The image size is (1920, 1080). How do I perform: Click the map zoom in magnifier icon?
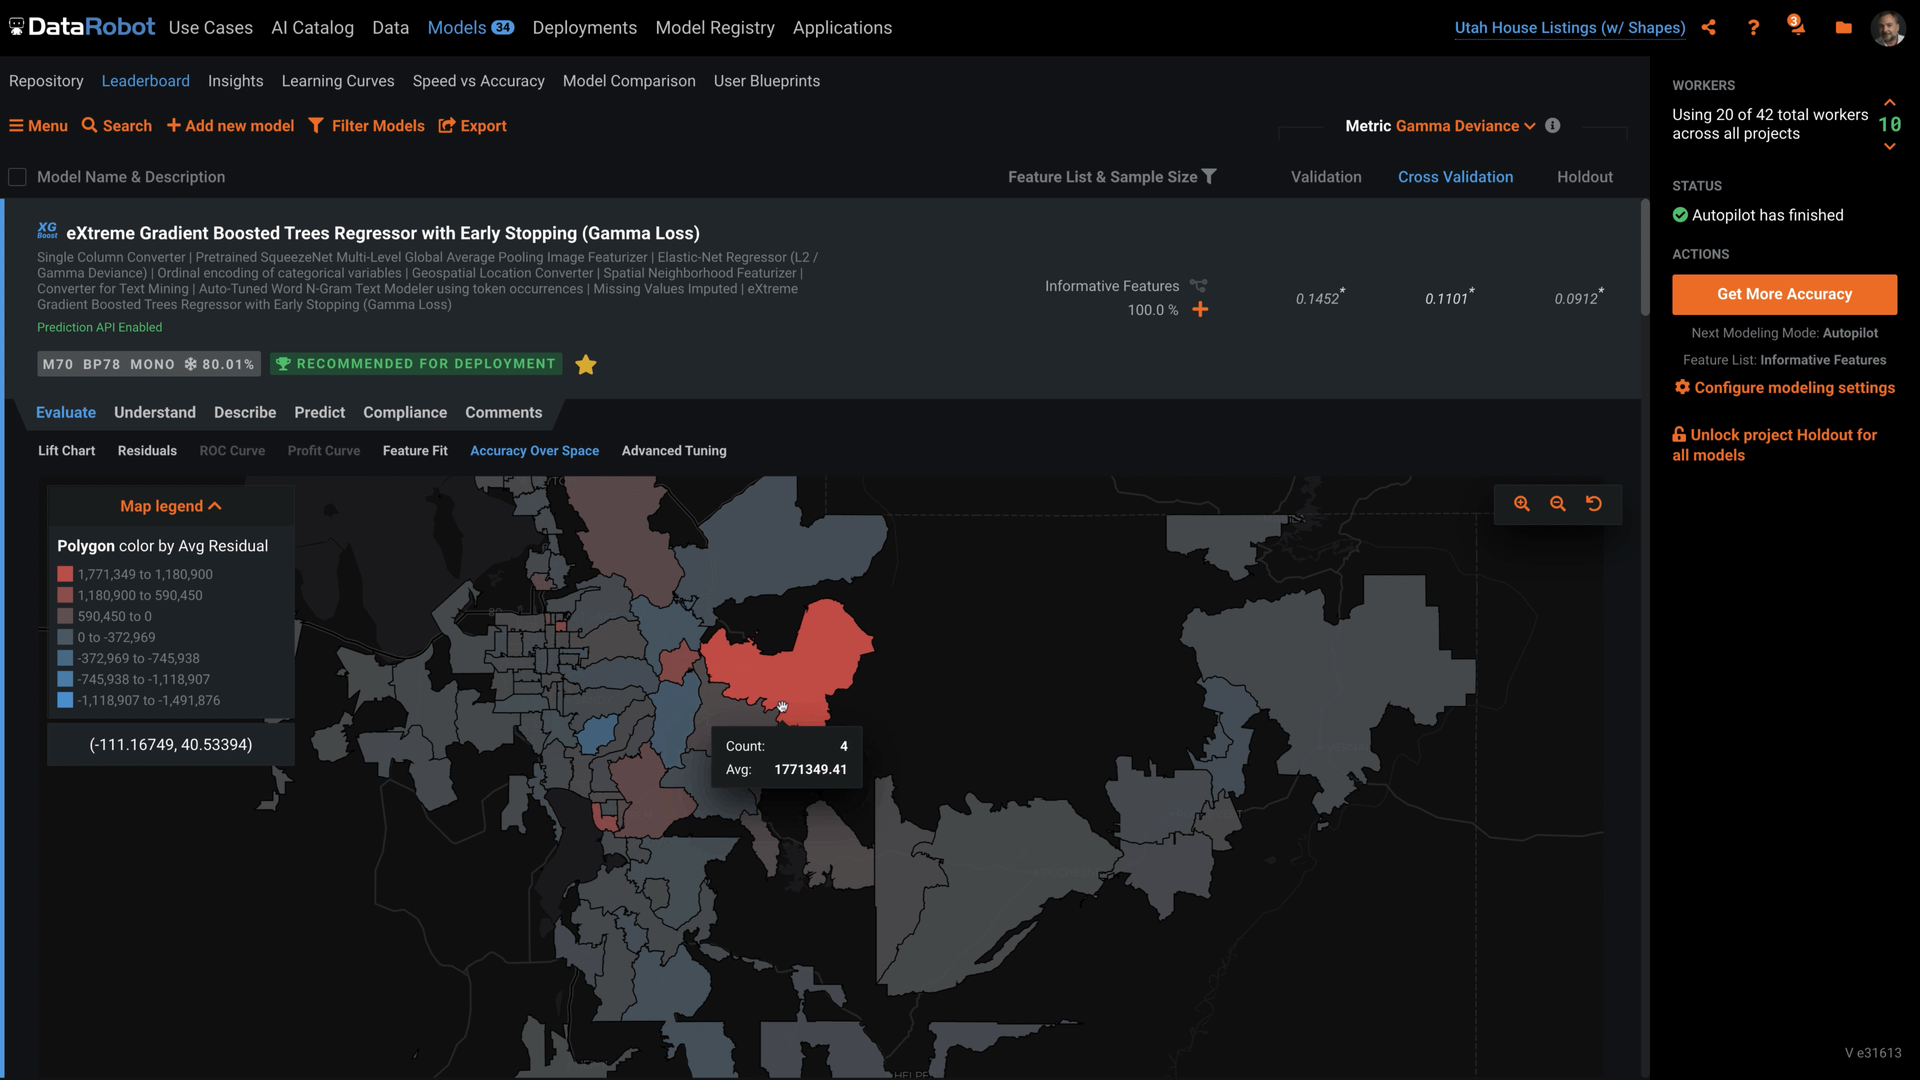click(1521, 504)
